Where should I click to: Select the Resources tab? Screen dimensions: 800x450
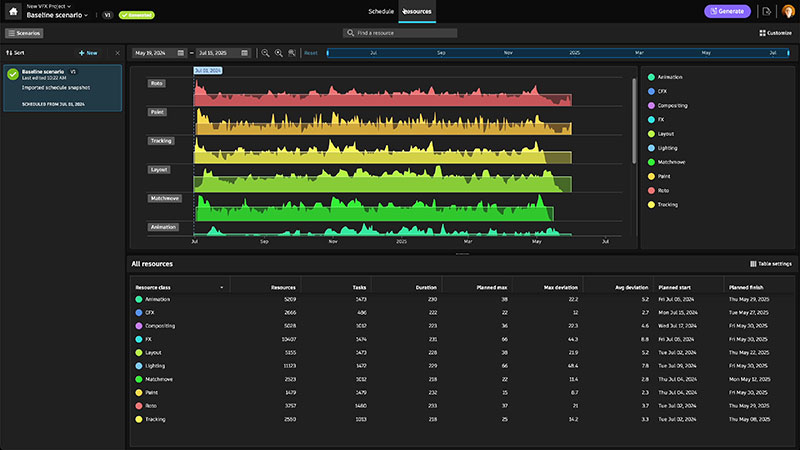[418, 11]
